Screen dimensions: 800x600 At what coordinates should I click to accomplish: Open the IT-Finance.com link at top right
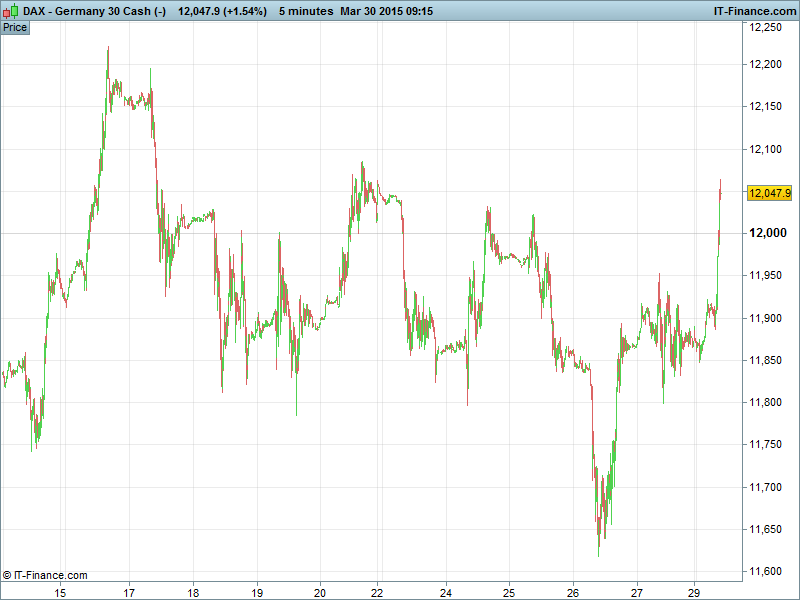(754, 10)
